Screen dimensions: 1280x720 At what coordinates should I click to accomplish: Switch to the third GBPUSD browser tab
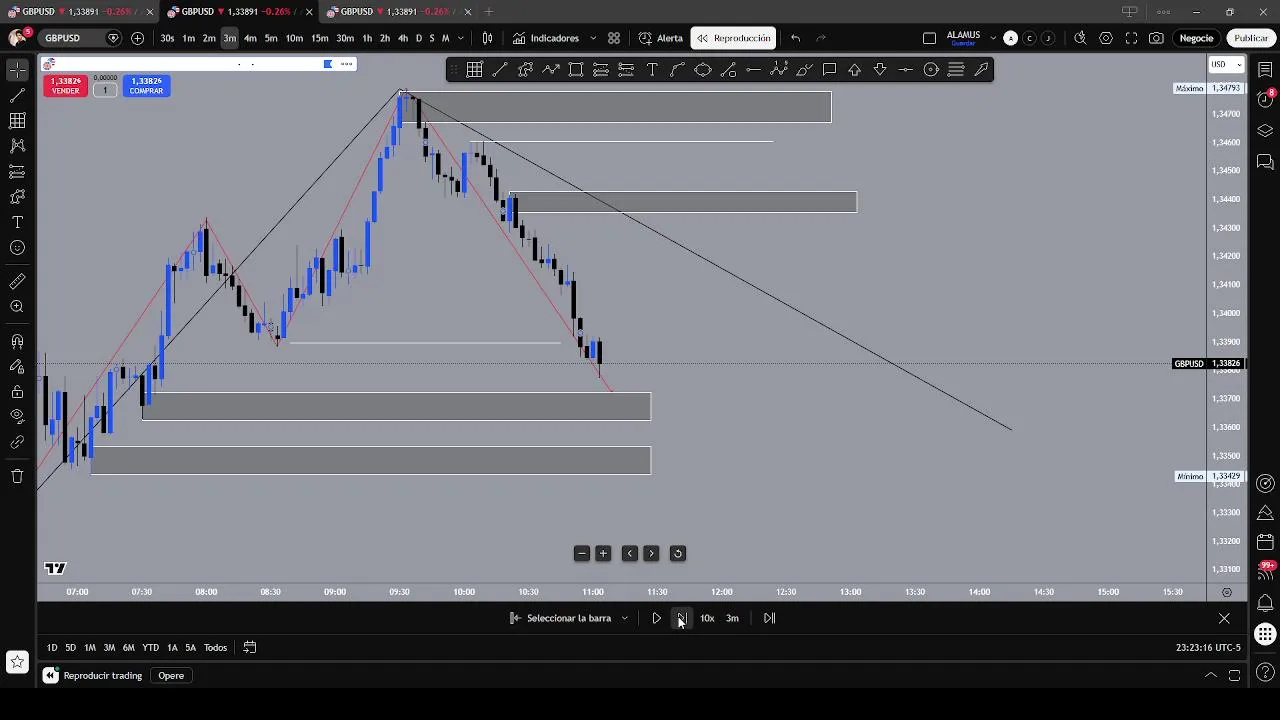pyautogui.click(x=398, y=11)
